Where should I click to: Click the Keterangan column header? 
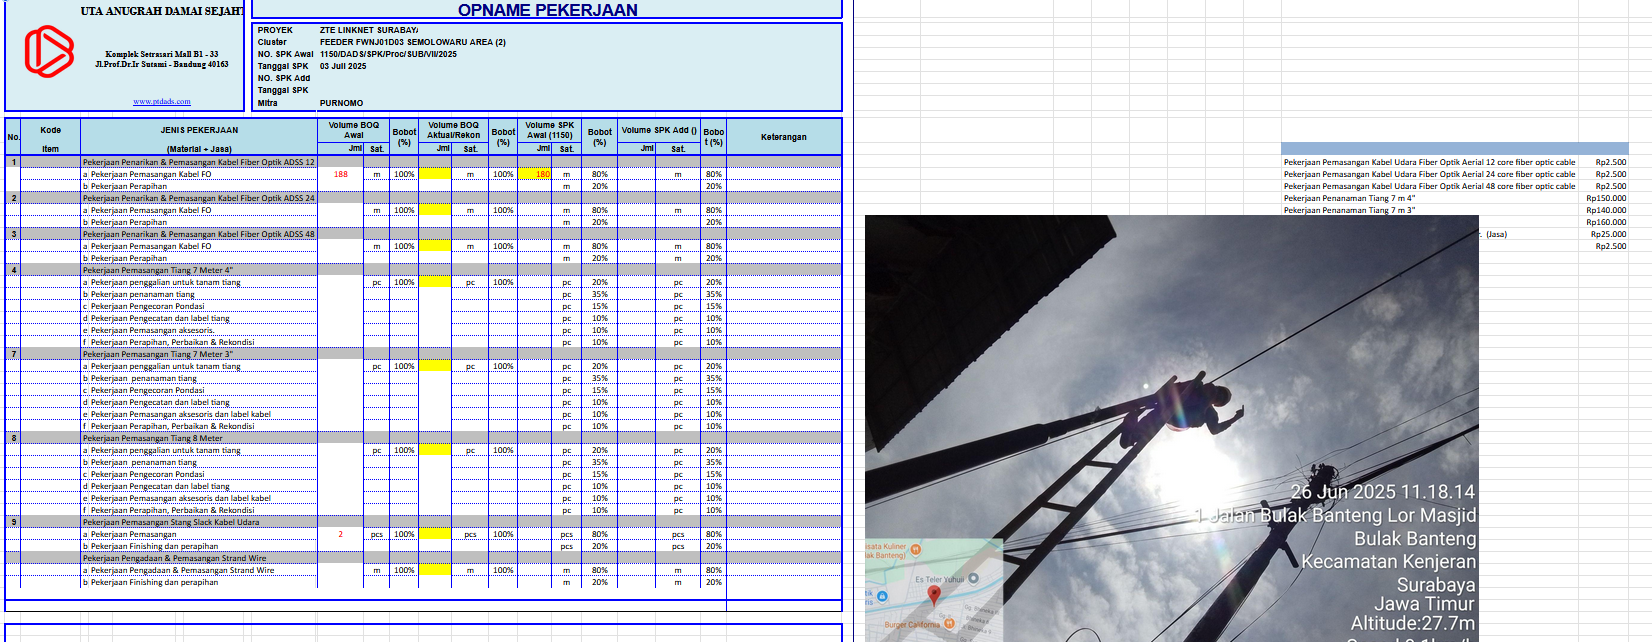pos(783,137)
